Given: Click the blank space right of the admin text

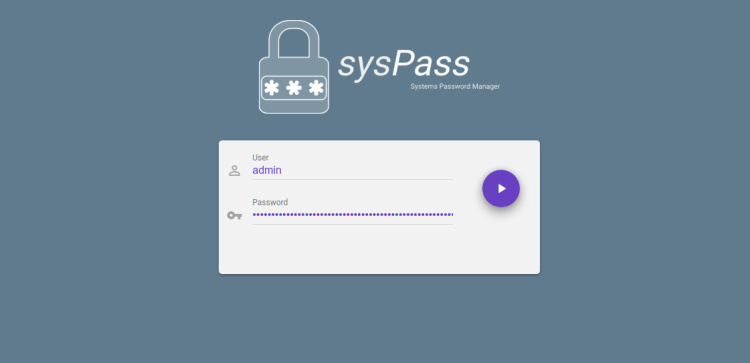Looking at the screenshot, I should click(x=367, y=170).
